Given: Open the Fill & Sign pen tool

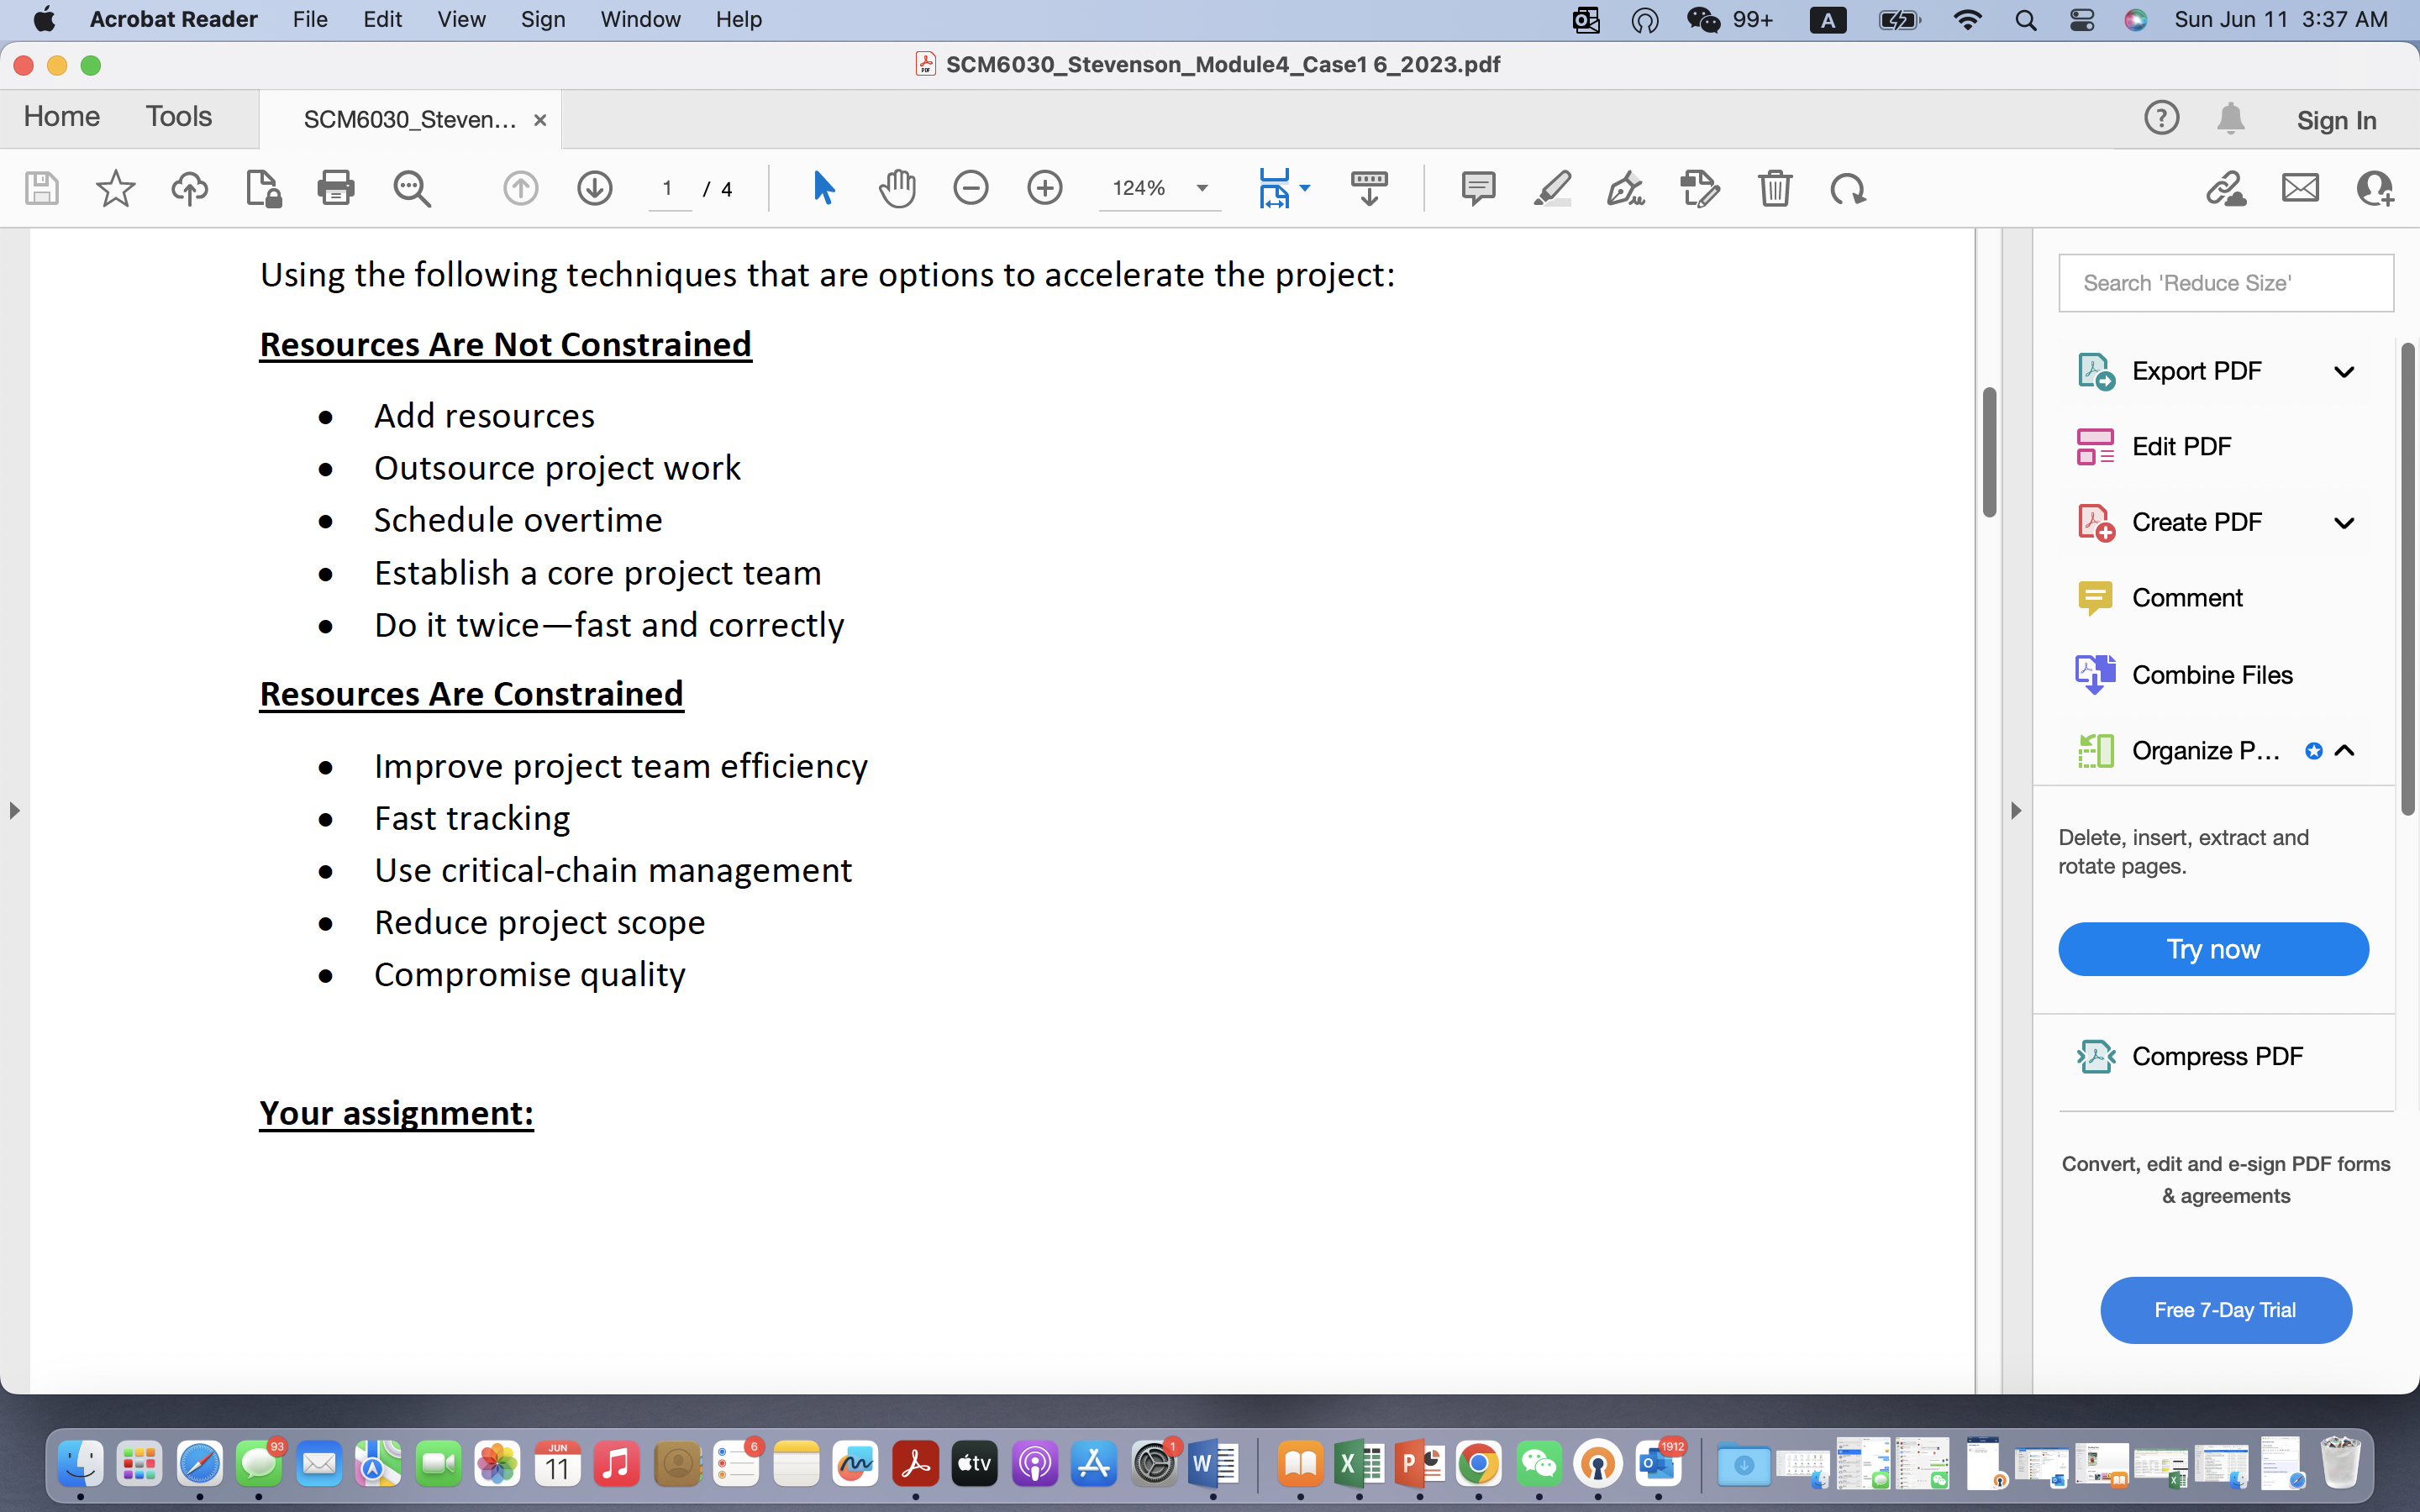Looking at the screenshot, I should coord(1624,188).
